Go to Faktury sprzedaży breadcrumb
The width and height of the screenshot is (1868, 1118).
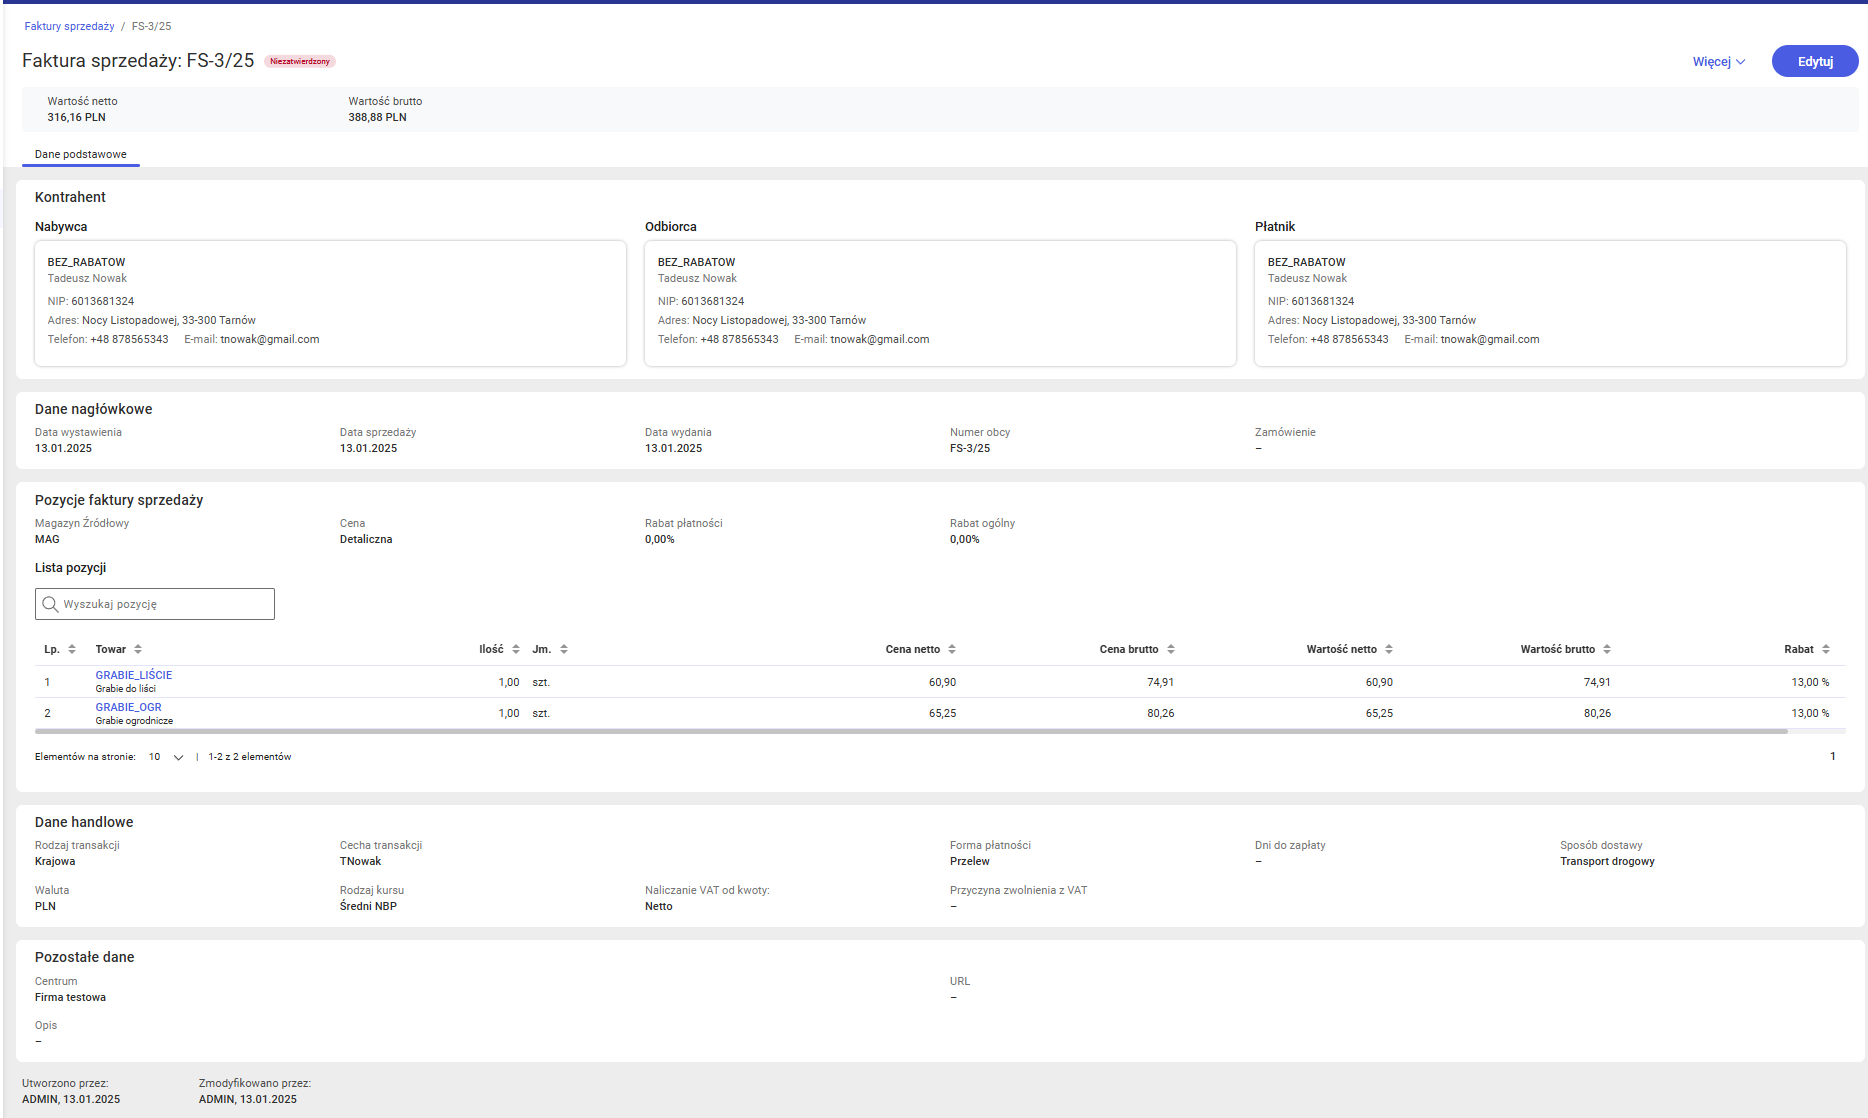click(69, 26)
